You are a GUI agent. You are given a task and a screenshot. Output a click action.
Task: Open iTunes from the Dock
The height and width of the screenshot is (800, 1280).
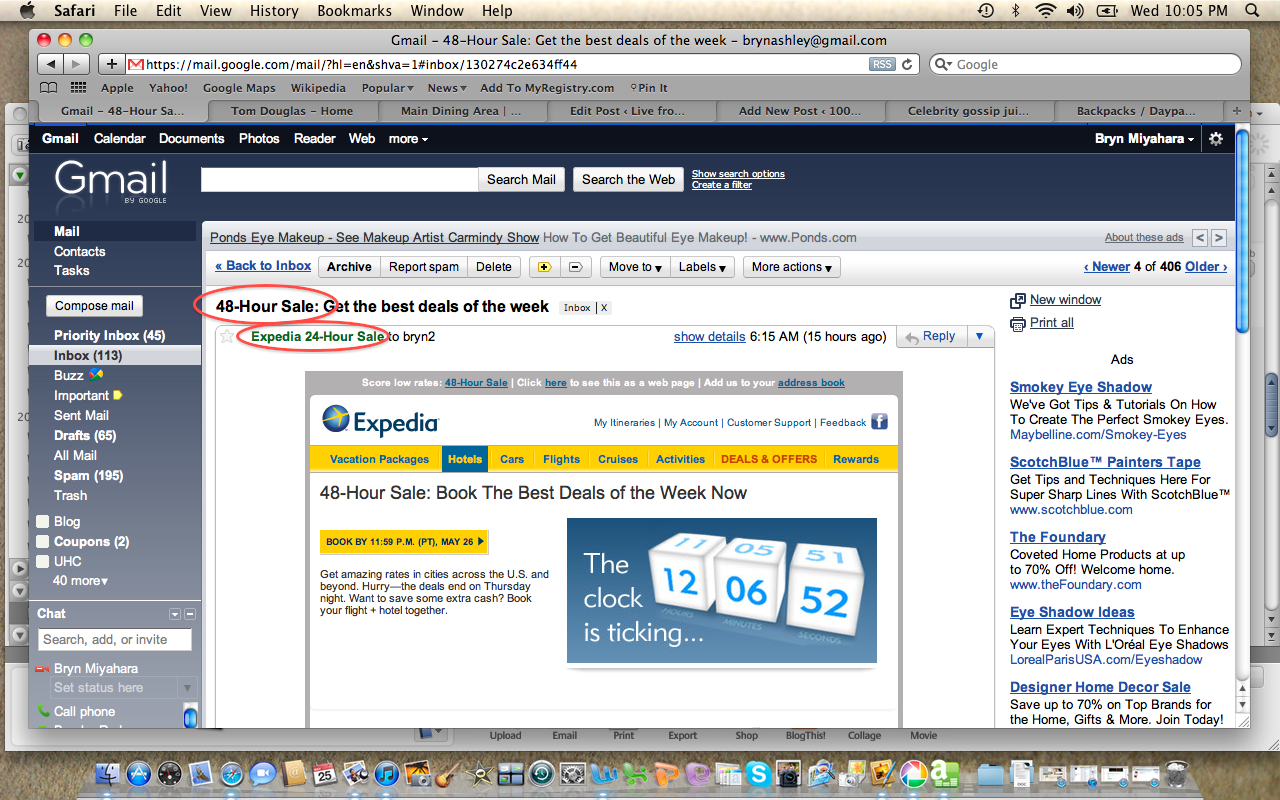(386, 773)
